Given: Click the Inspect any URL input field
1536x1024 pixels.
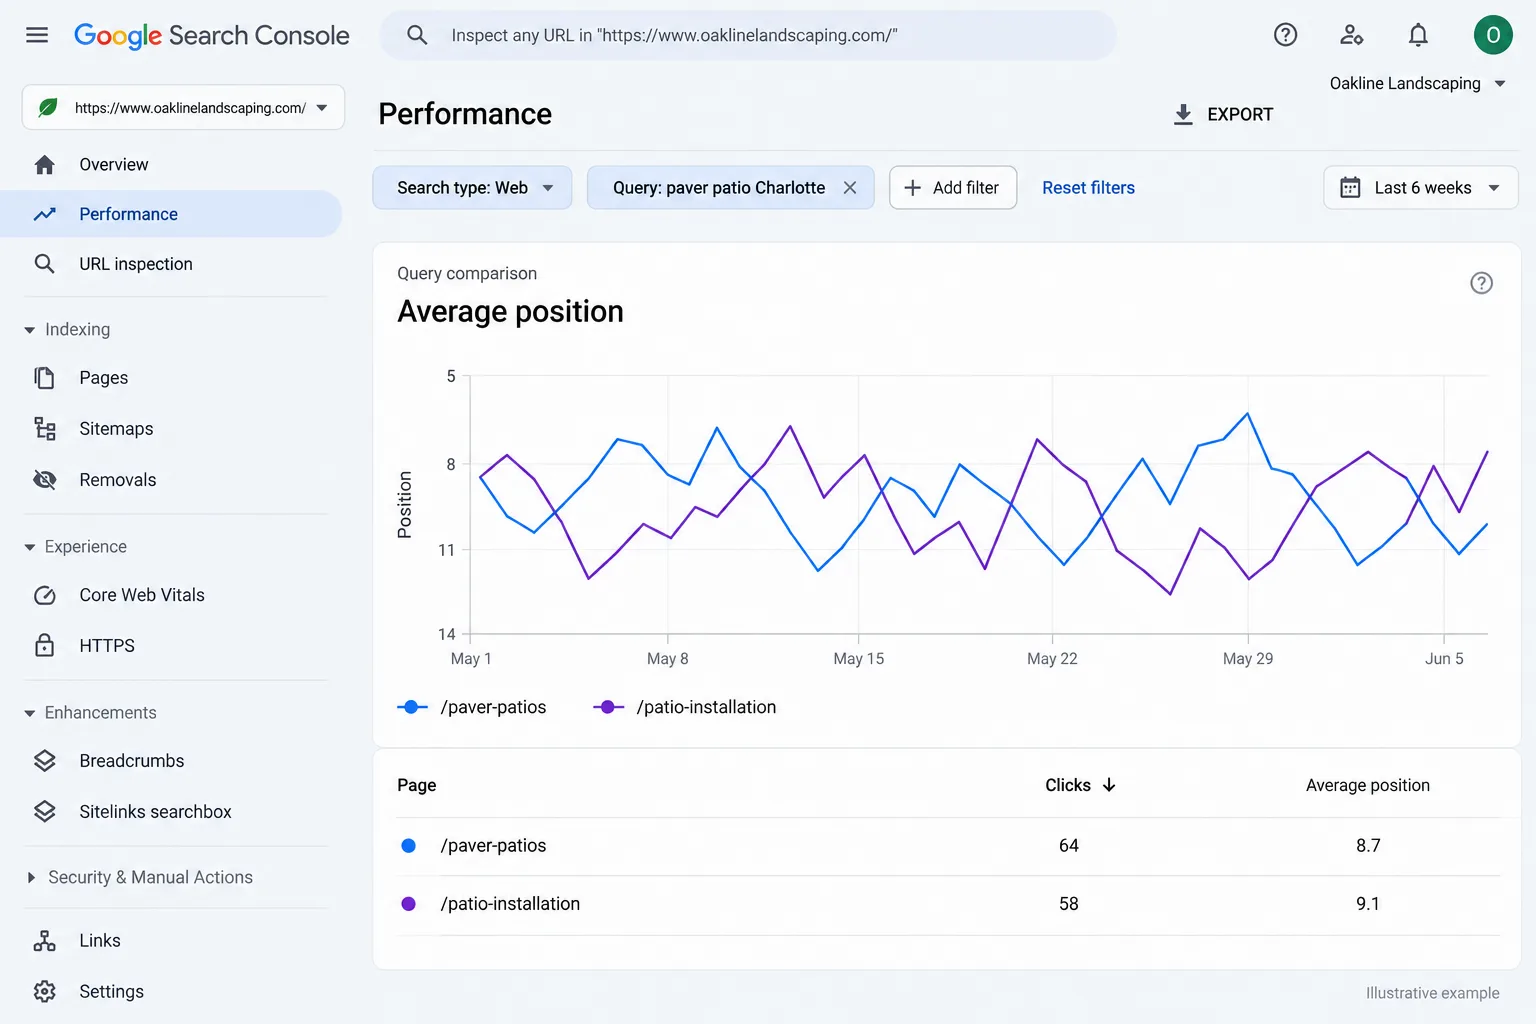Looking at the screenshot, I should [748, 35].
